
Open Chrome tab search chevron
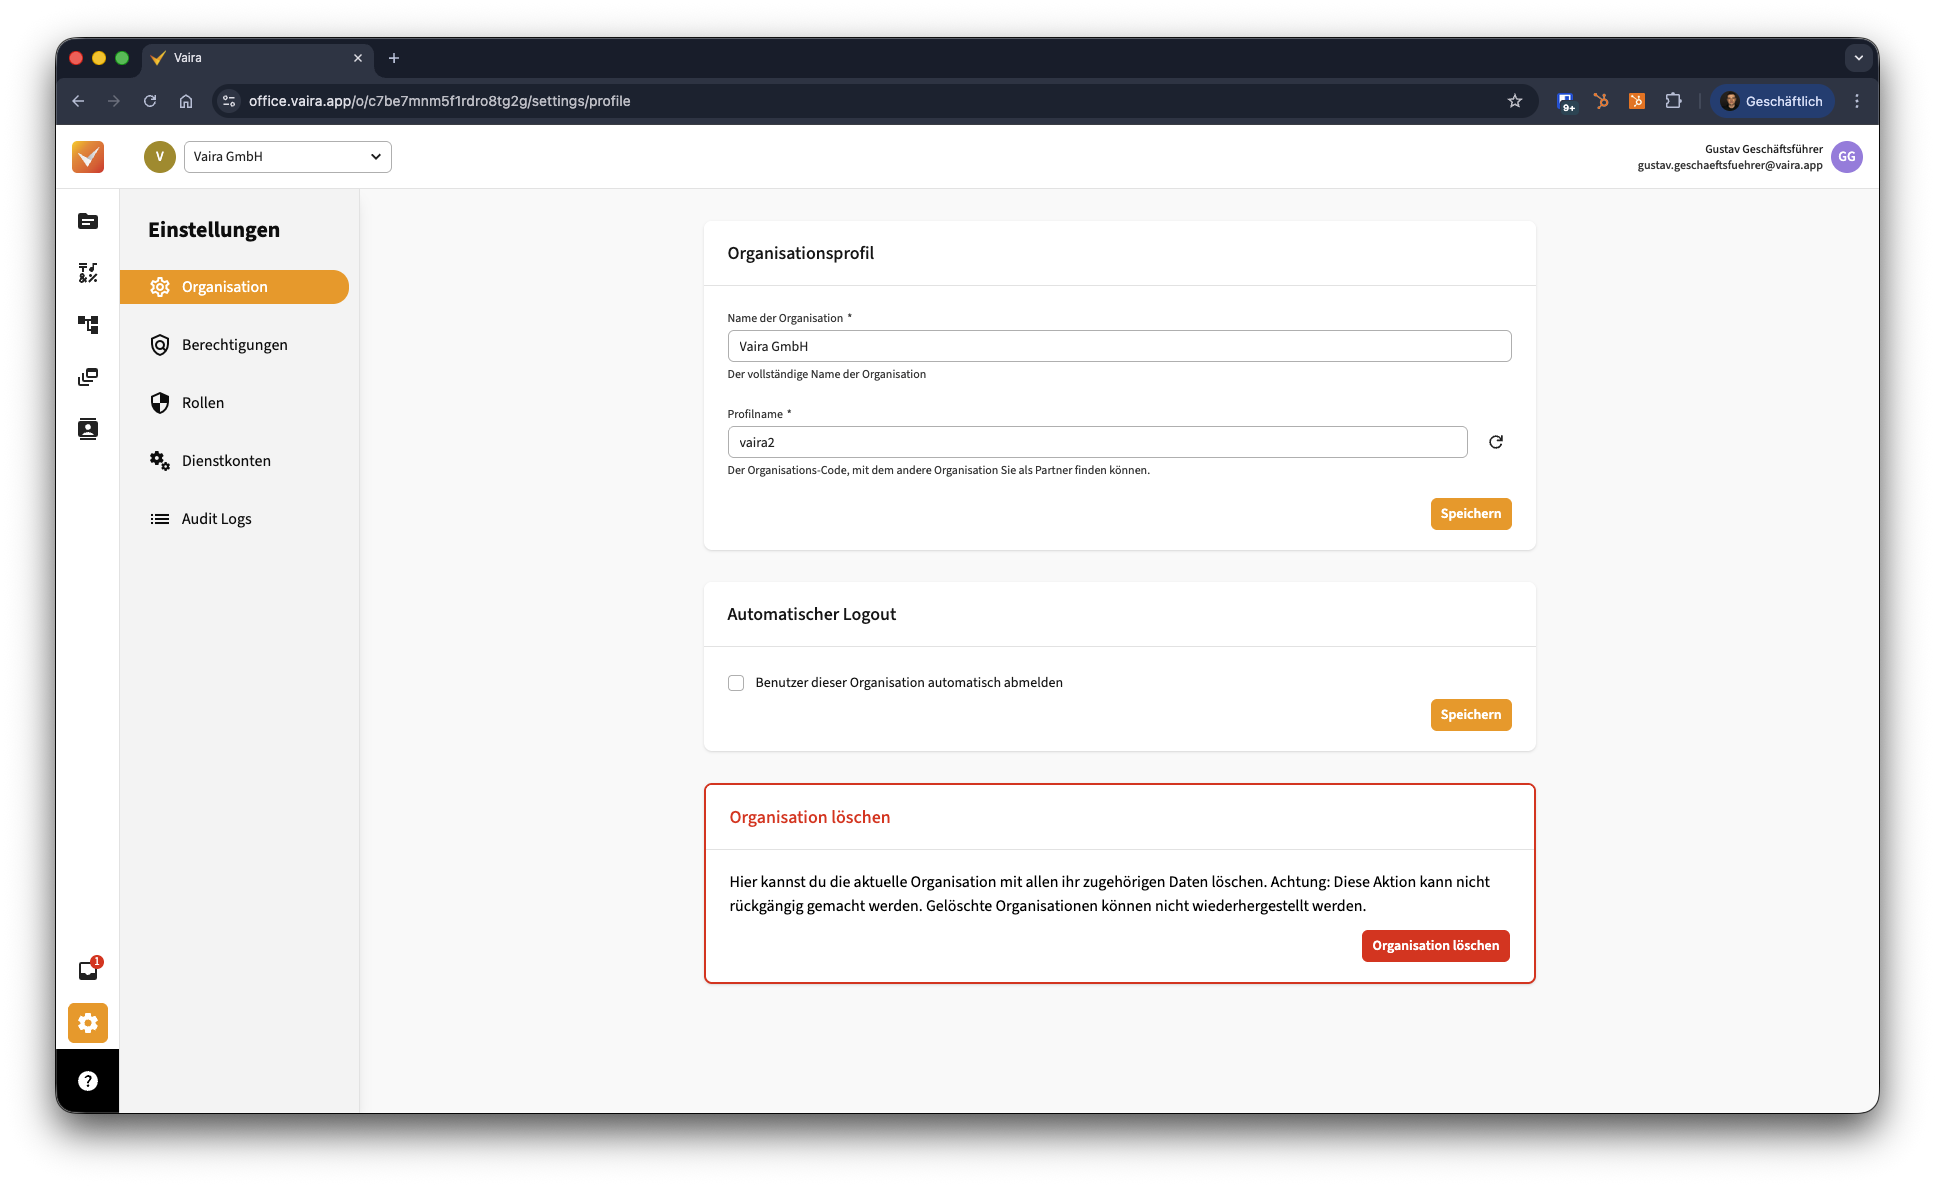point(1858,58)
